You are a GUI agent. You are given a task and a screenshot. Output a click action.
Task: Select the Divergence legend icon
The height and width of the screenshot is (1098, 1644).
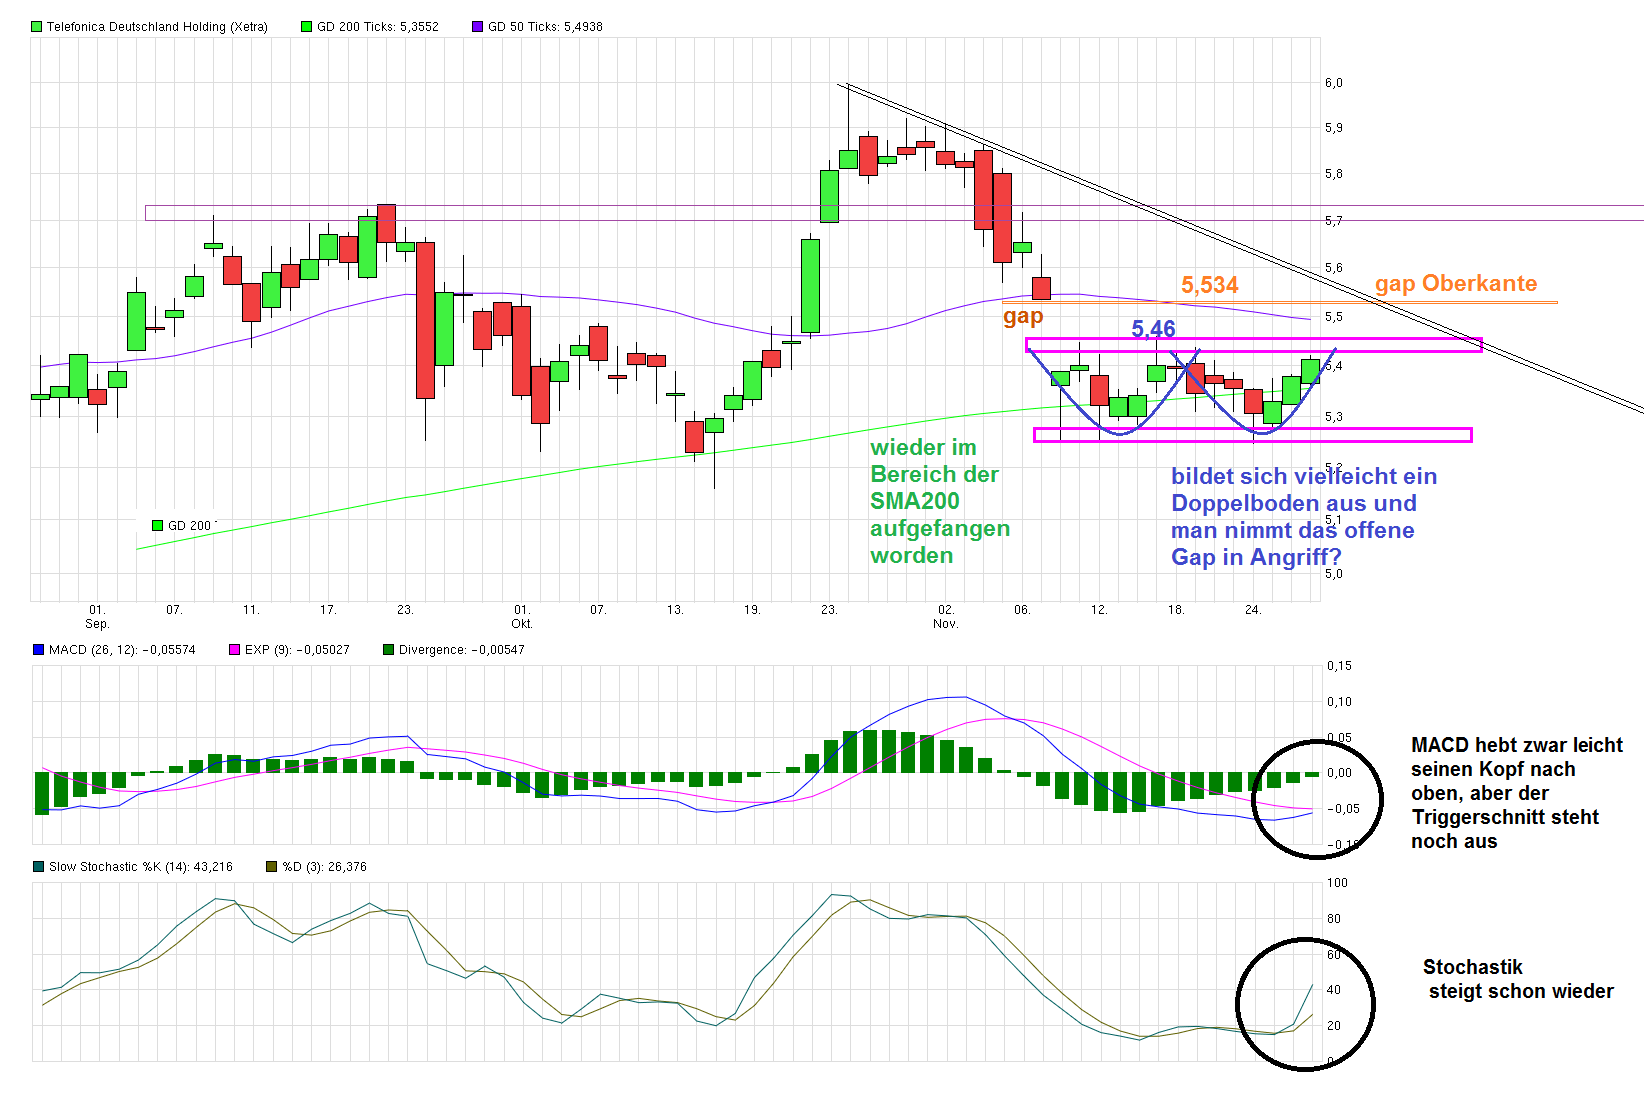387,649
